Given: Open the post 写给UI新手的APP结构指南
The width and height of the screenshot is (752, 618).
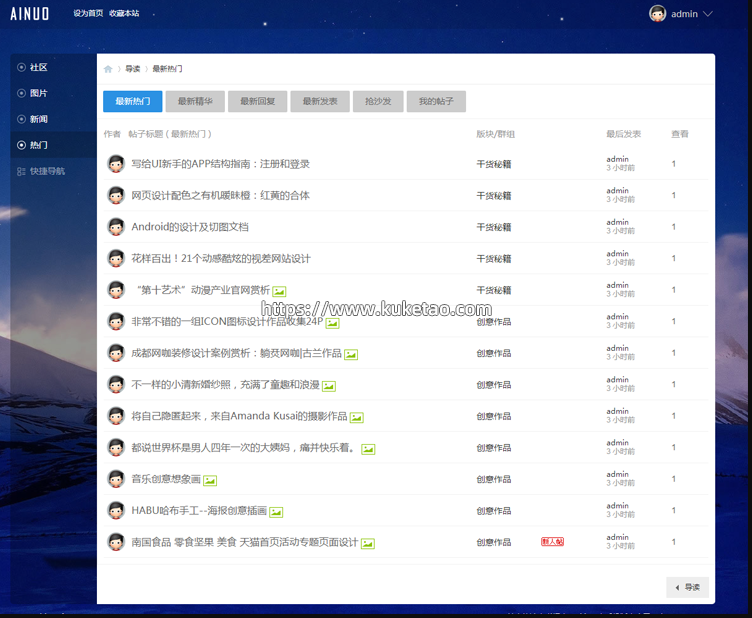Looking at the screenshot, I should click(221, 164).
